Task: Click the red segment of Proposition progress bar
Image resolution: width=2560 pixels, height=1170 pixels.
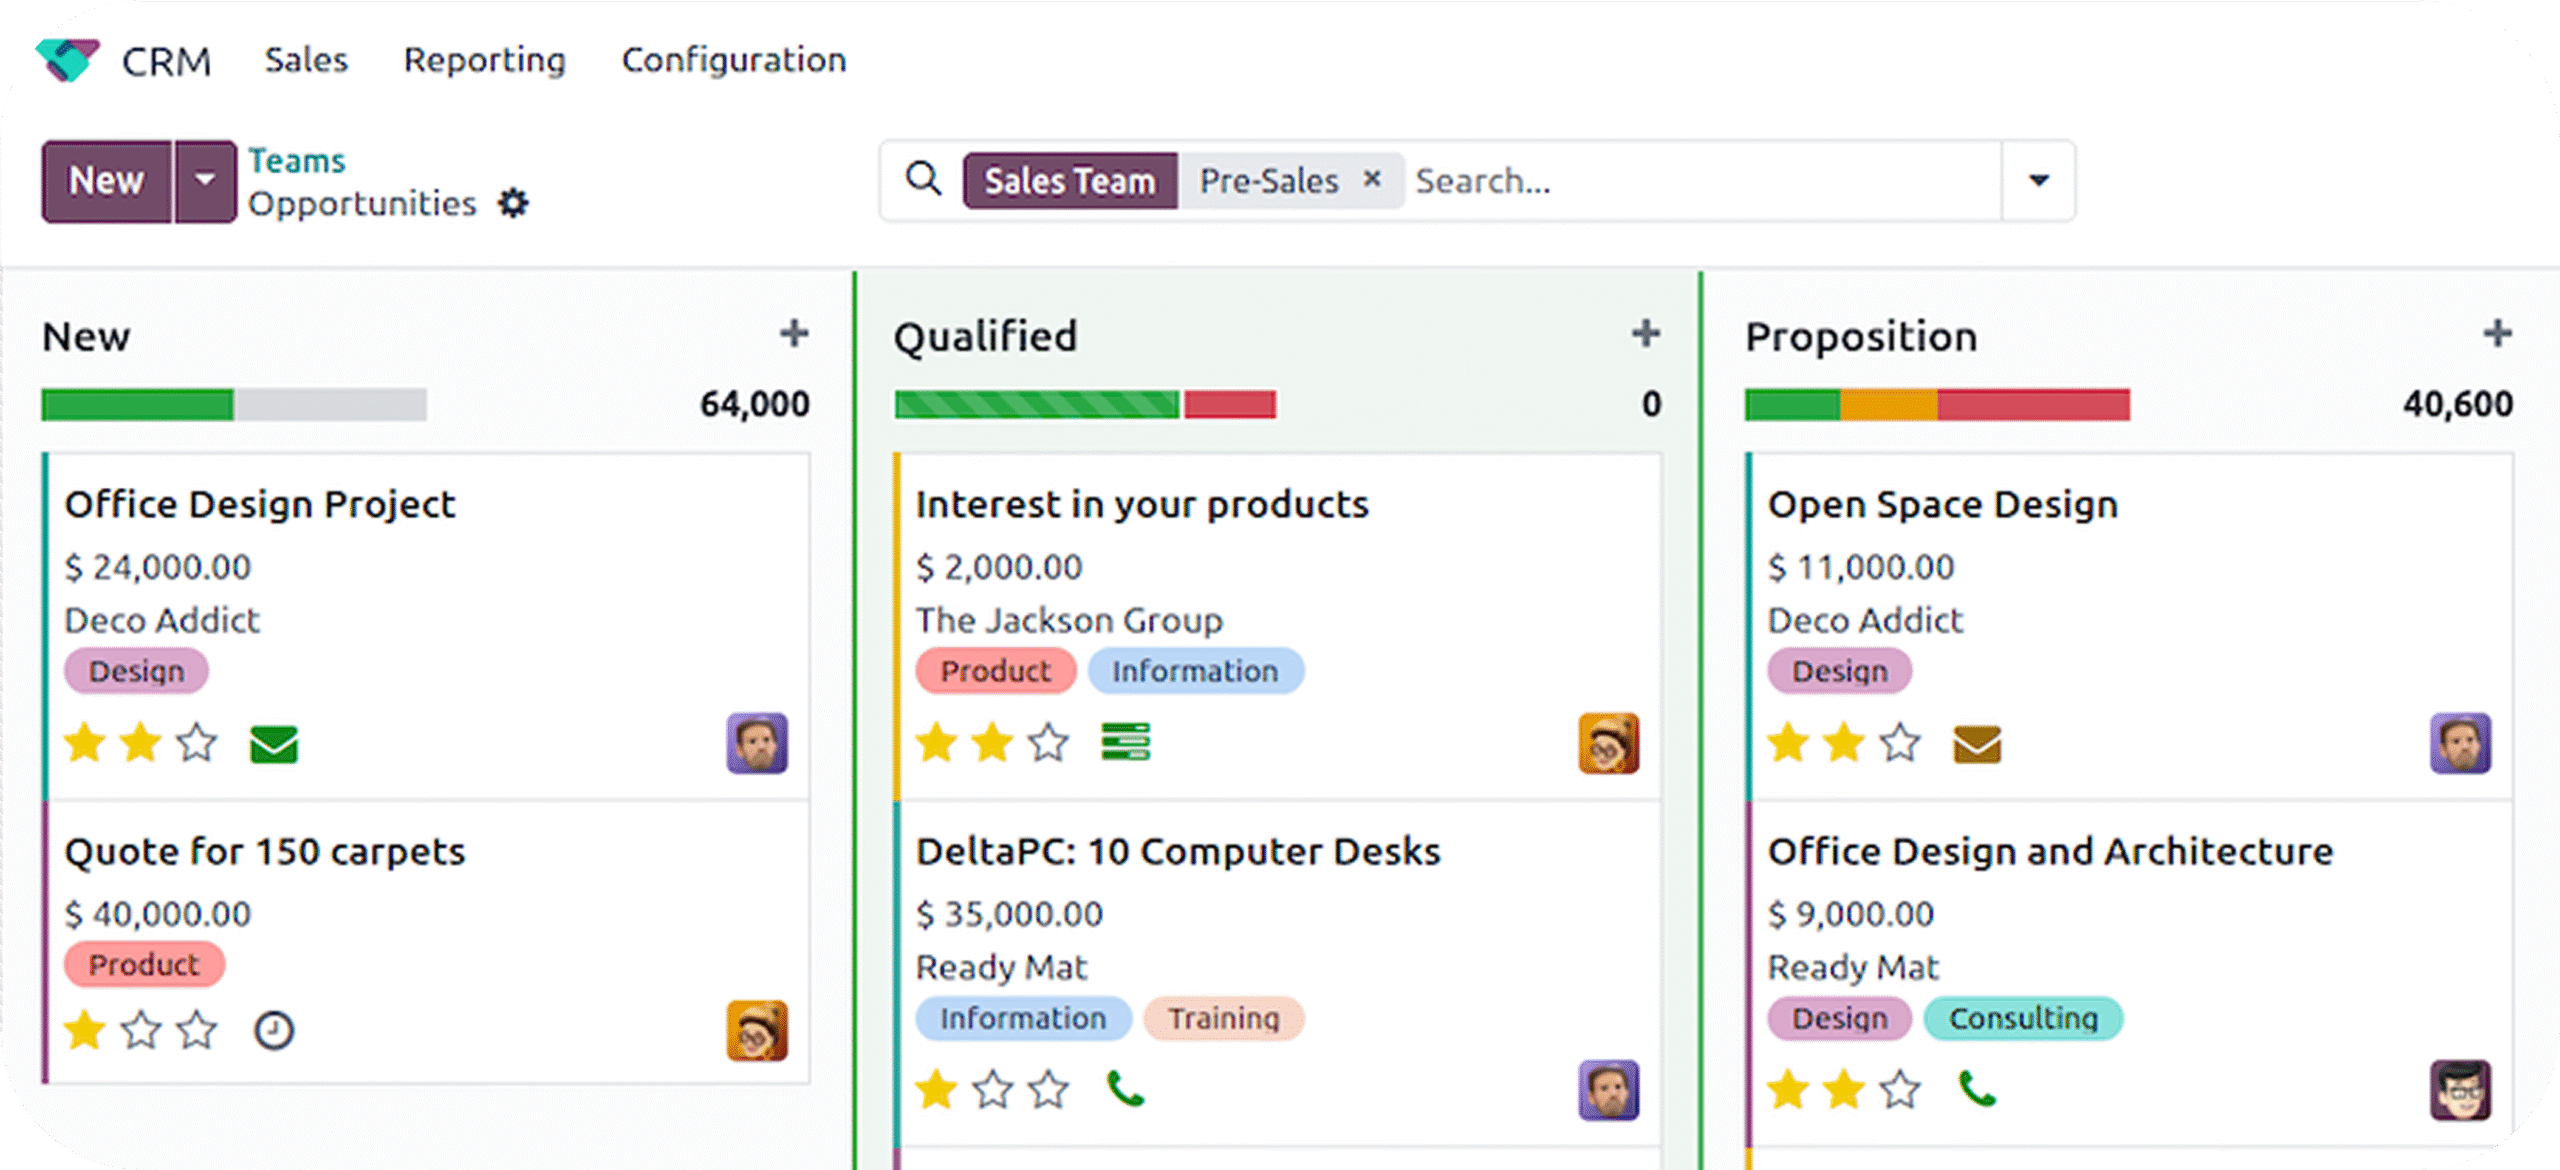Action: point(2033,404)
